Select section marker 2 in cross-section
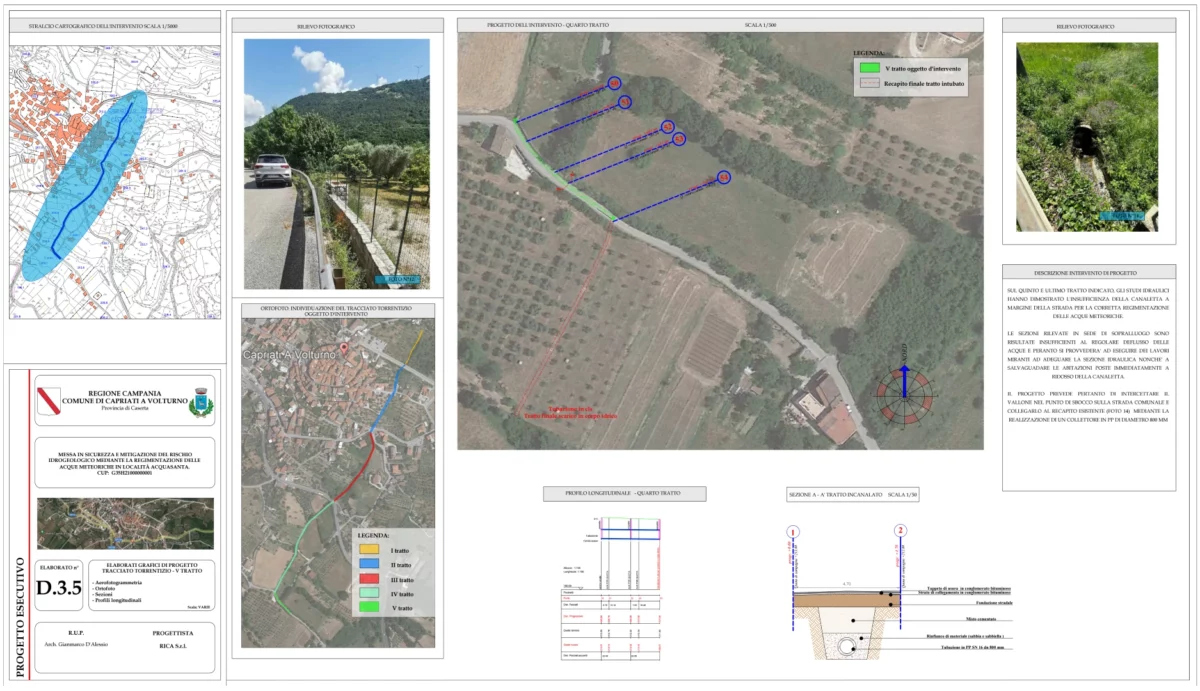1200x691 pixels. click(901, 531)
